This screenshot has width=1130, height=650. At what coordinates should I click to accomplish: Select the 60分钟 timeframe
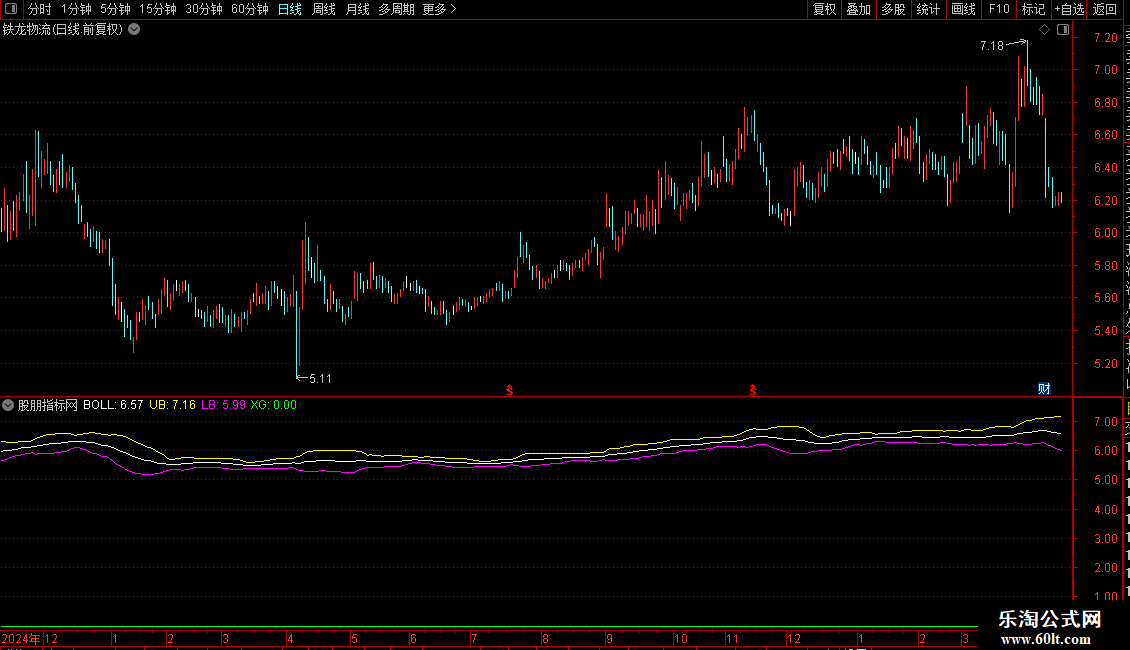tap(249, 9)
